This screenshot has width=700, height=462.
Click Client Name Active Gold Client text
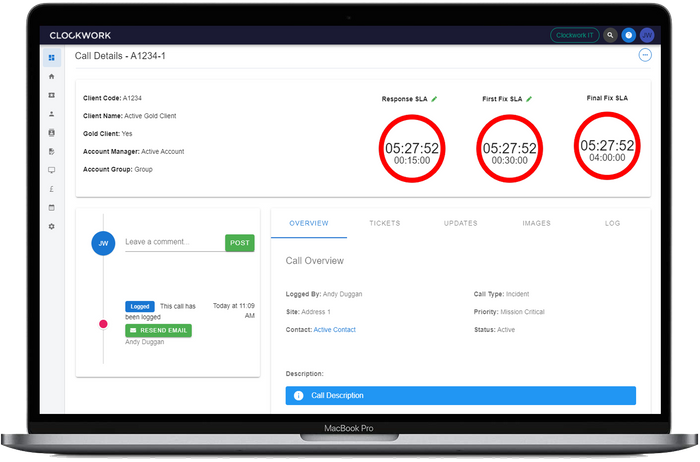[x=129, y=116]
